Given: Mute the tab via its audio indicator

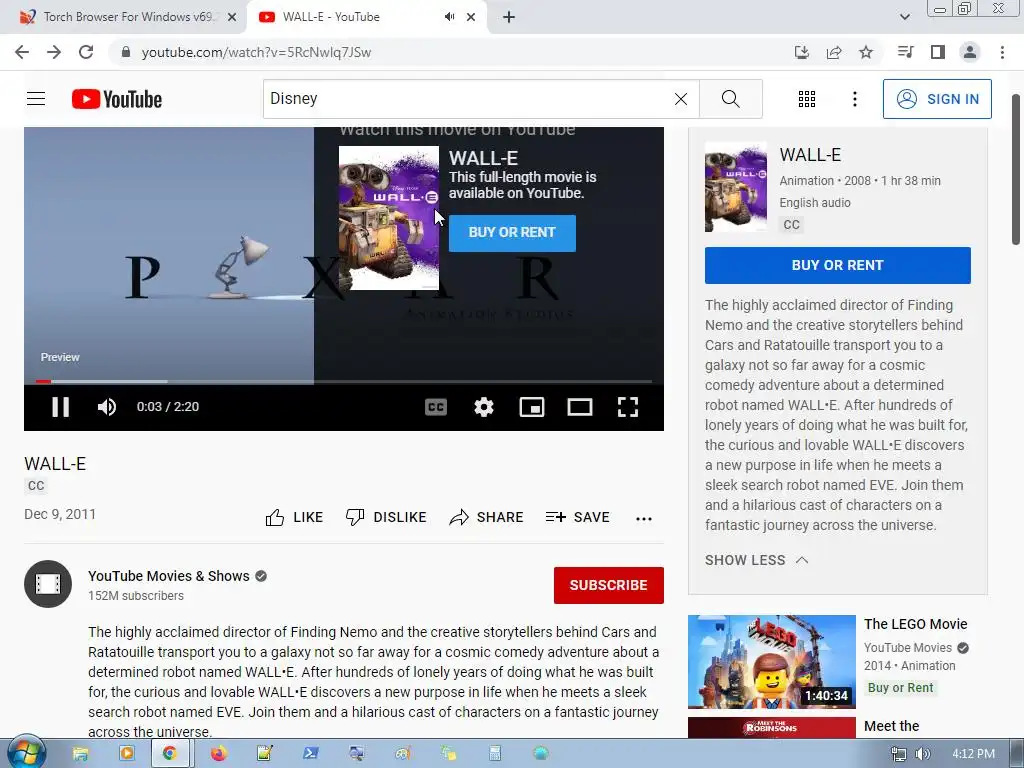Looking at the screenshot, I should click(x=449, y=17).
